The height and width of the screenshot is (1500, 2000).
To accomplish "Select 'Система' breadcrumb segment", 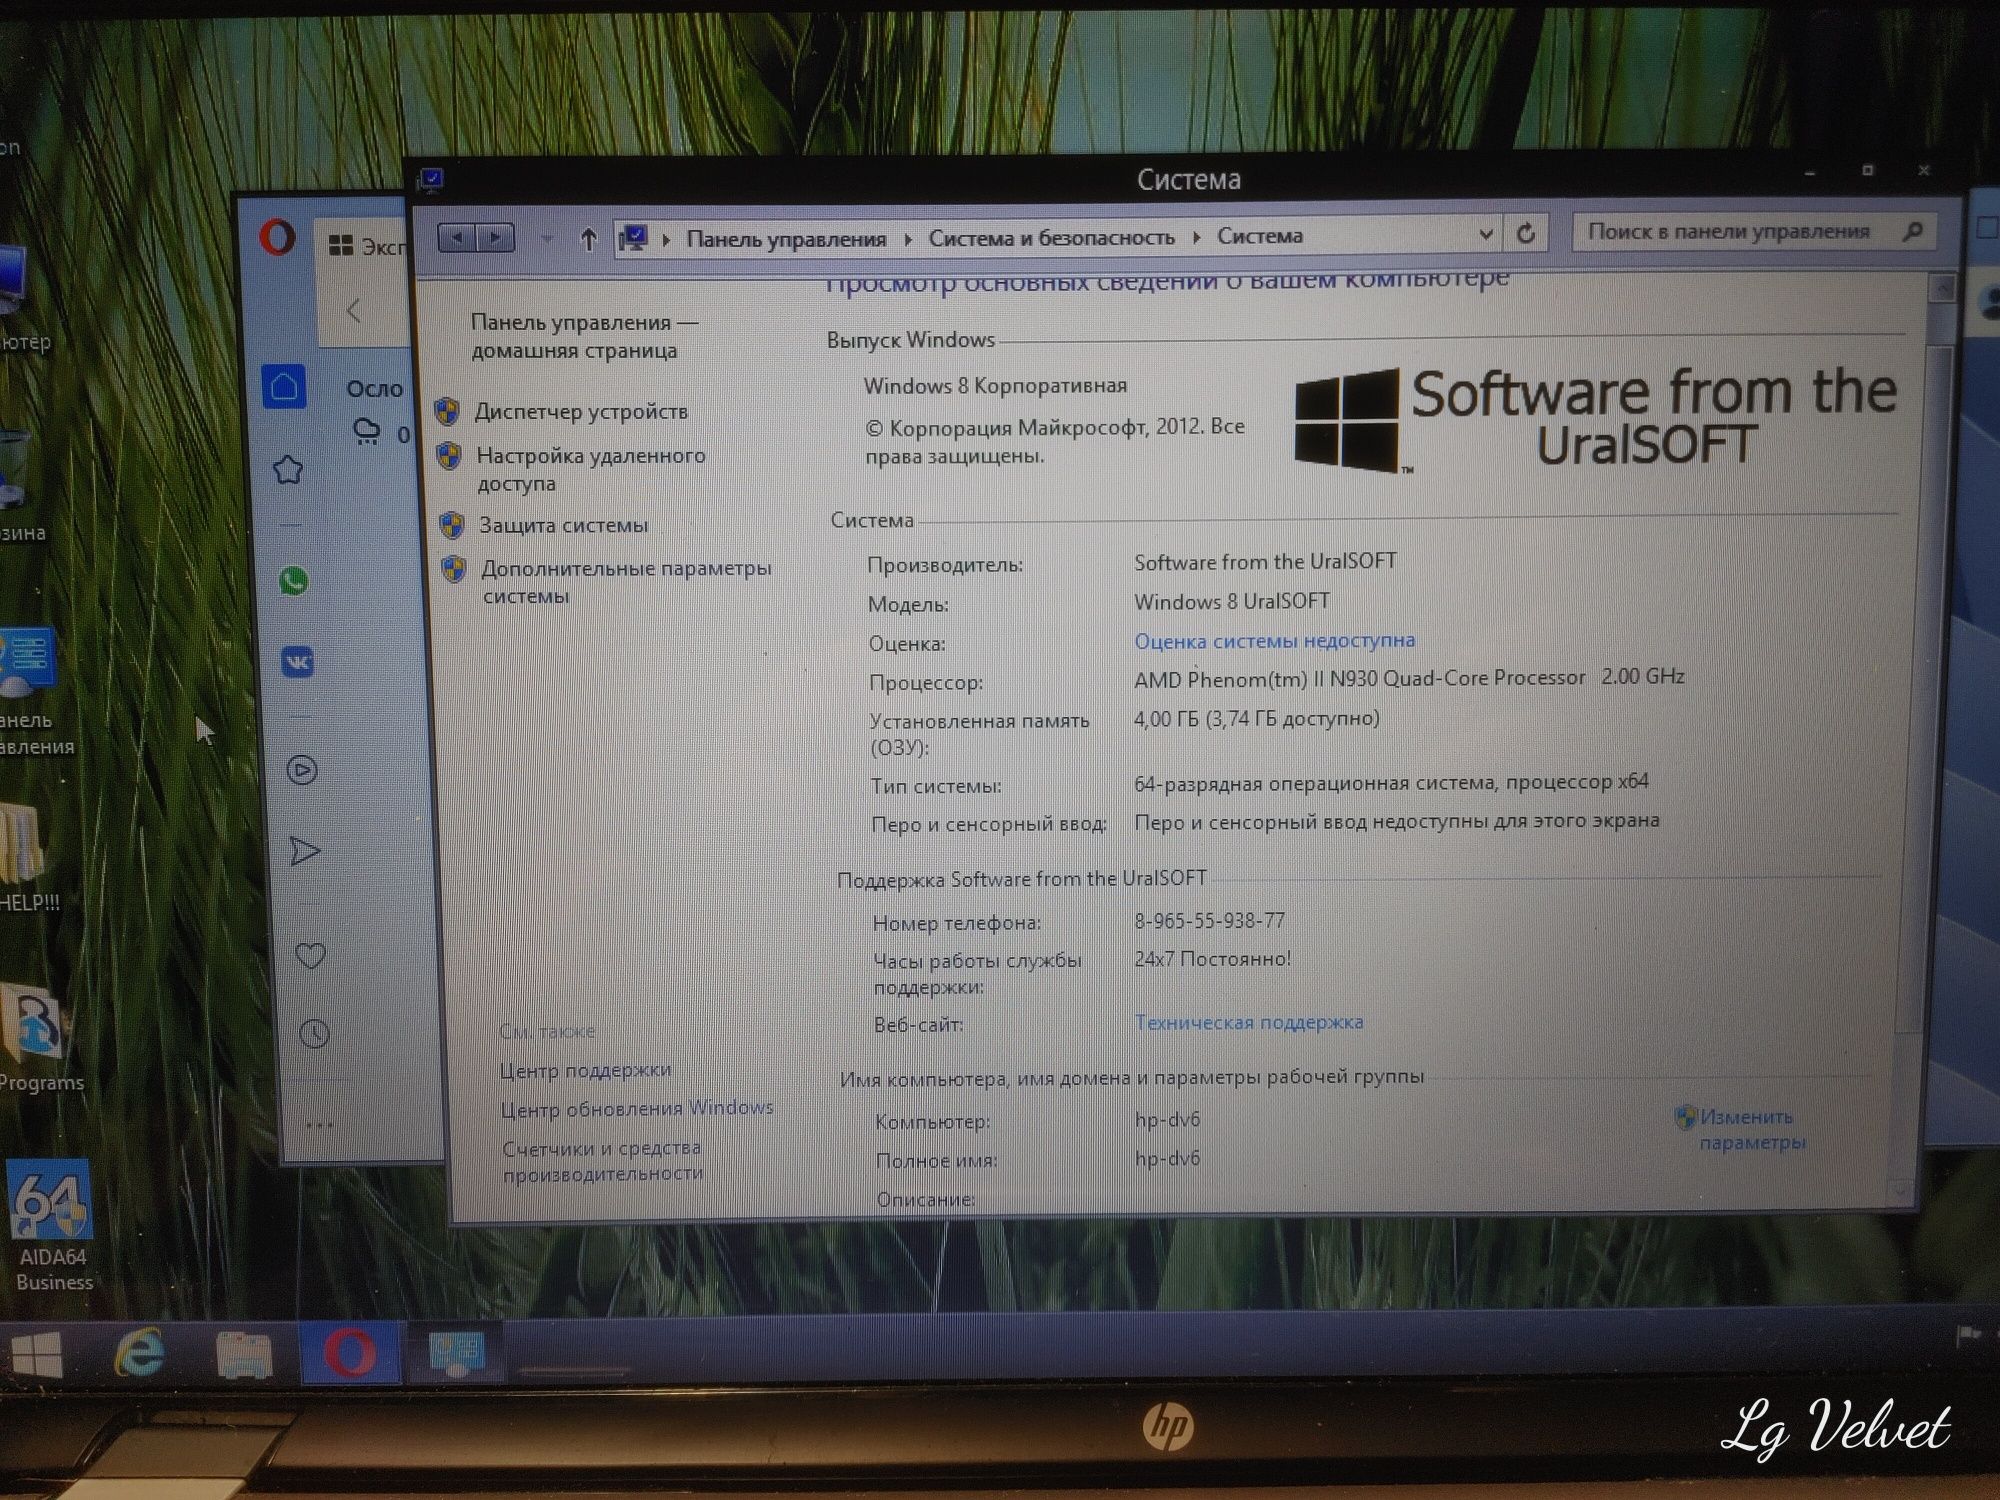I will [x=1260, y=236].
